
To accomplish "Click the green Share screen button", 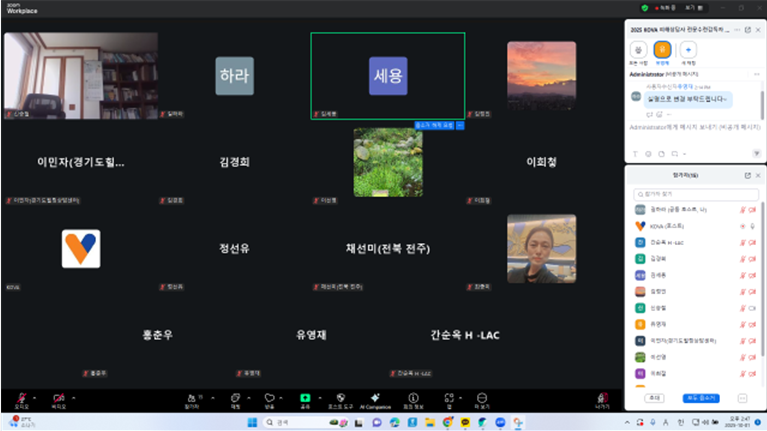I will pyautogui.click(x=305, y=398).
